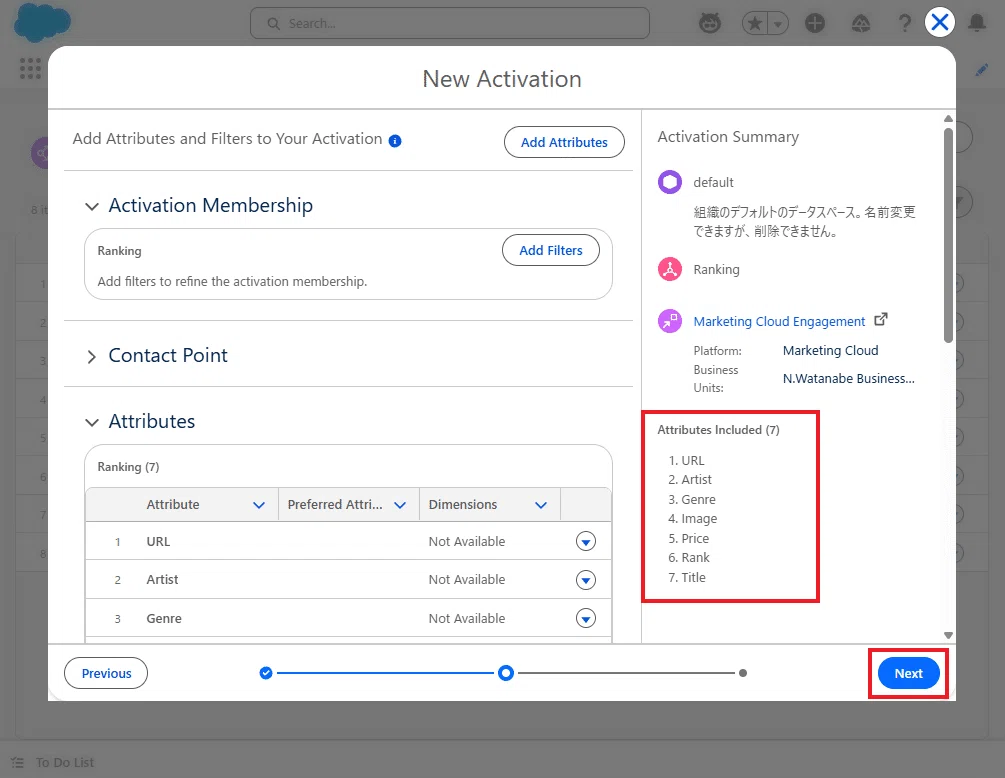Open the Help question mark icon
Viewport: 1005px width, 778px height.
click(904, 24)
